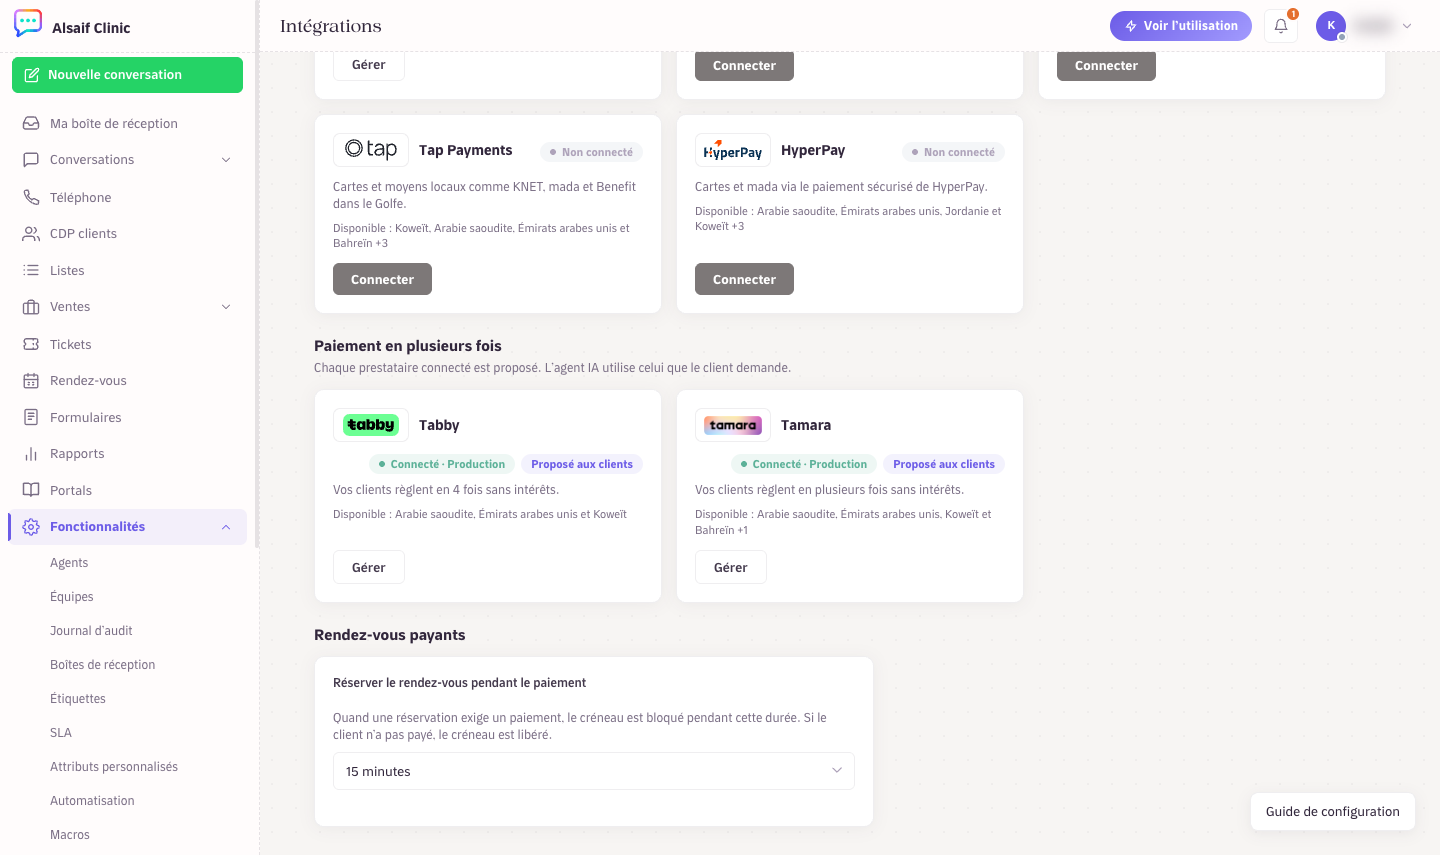Open Étiquettes settings

point(78,699)
